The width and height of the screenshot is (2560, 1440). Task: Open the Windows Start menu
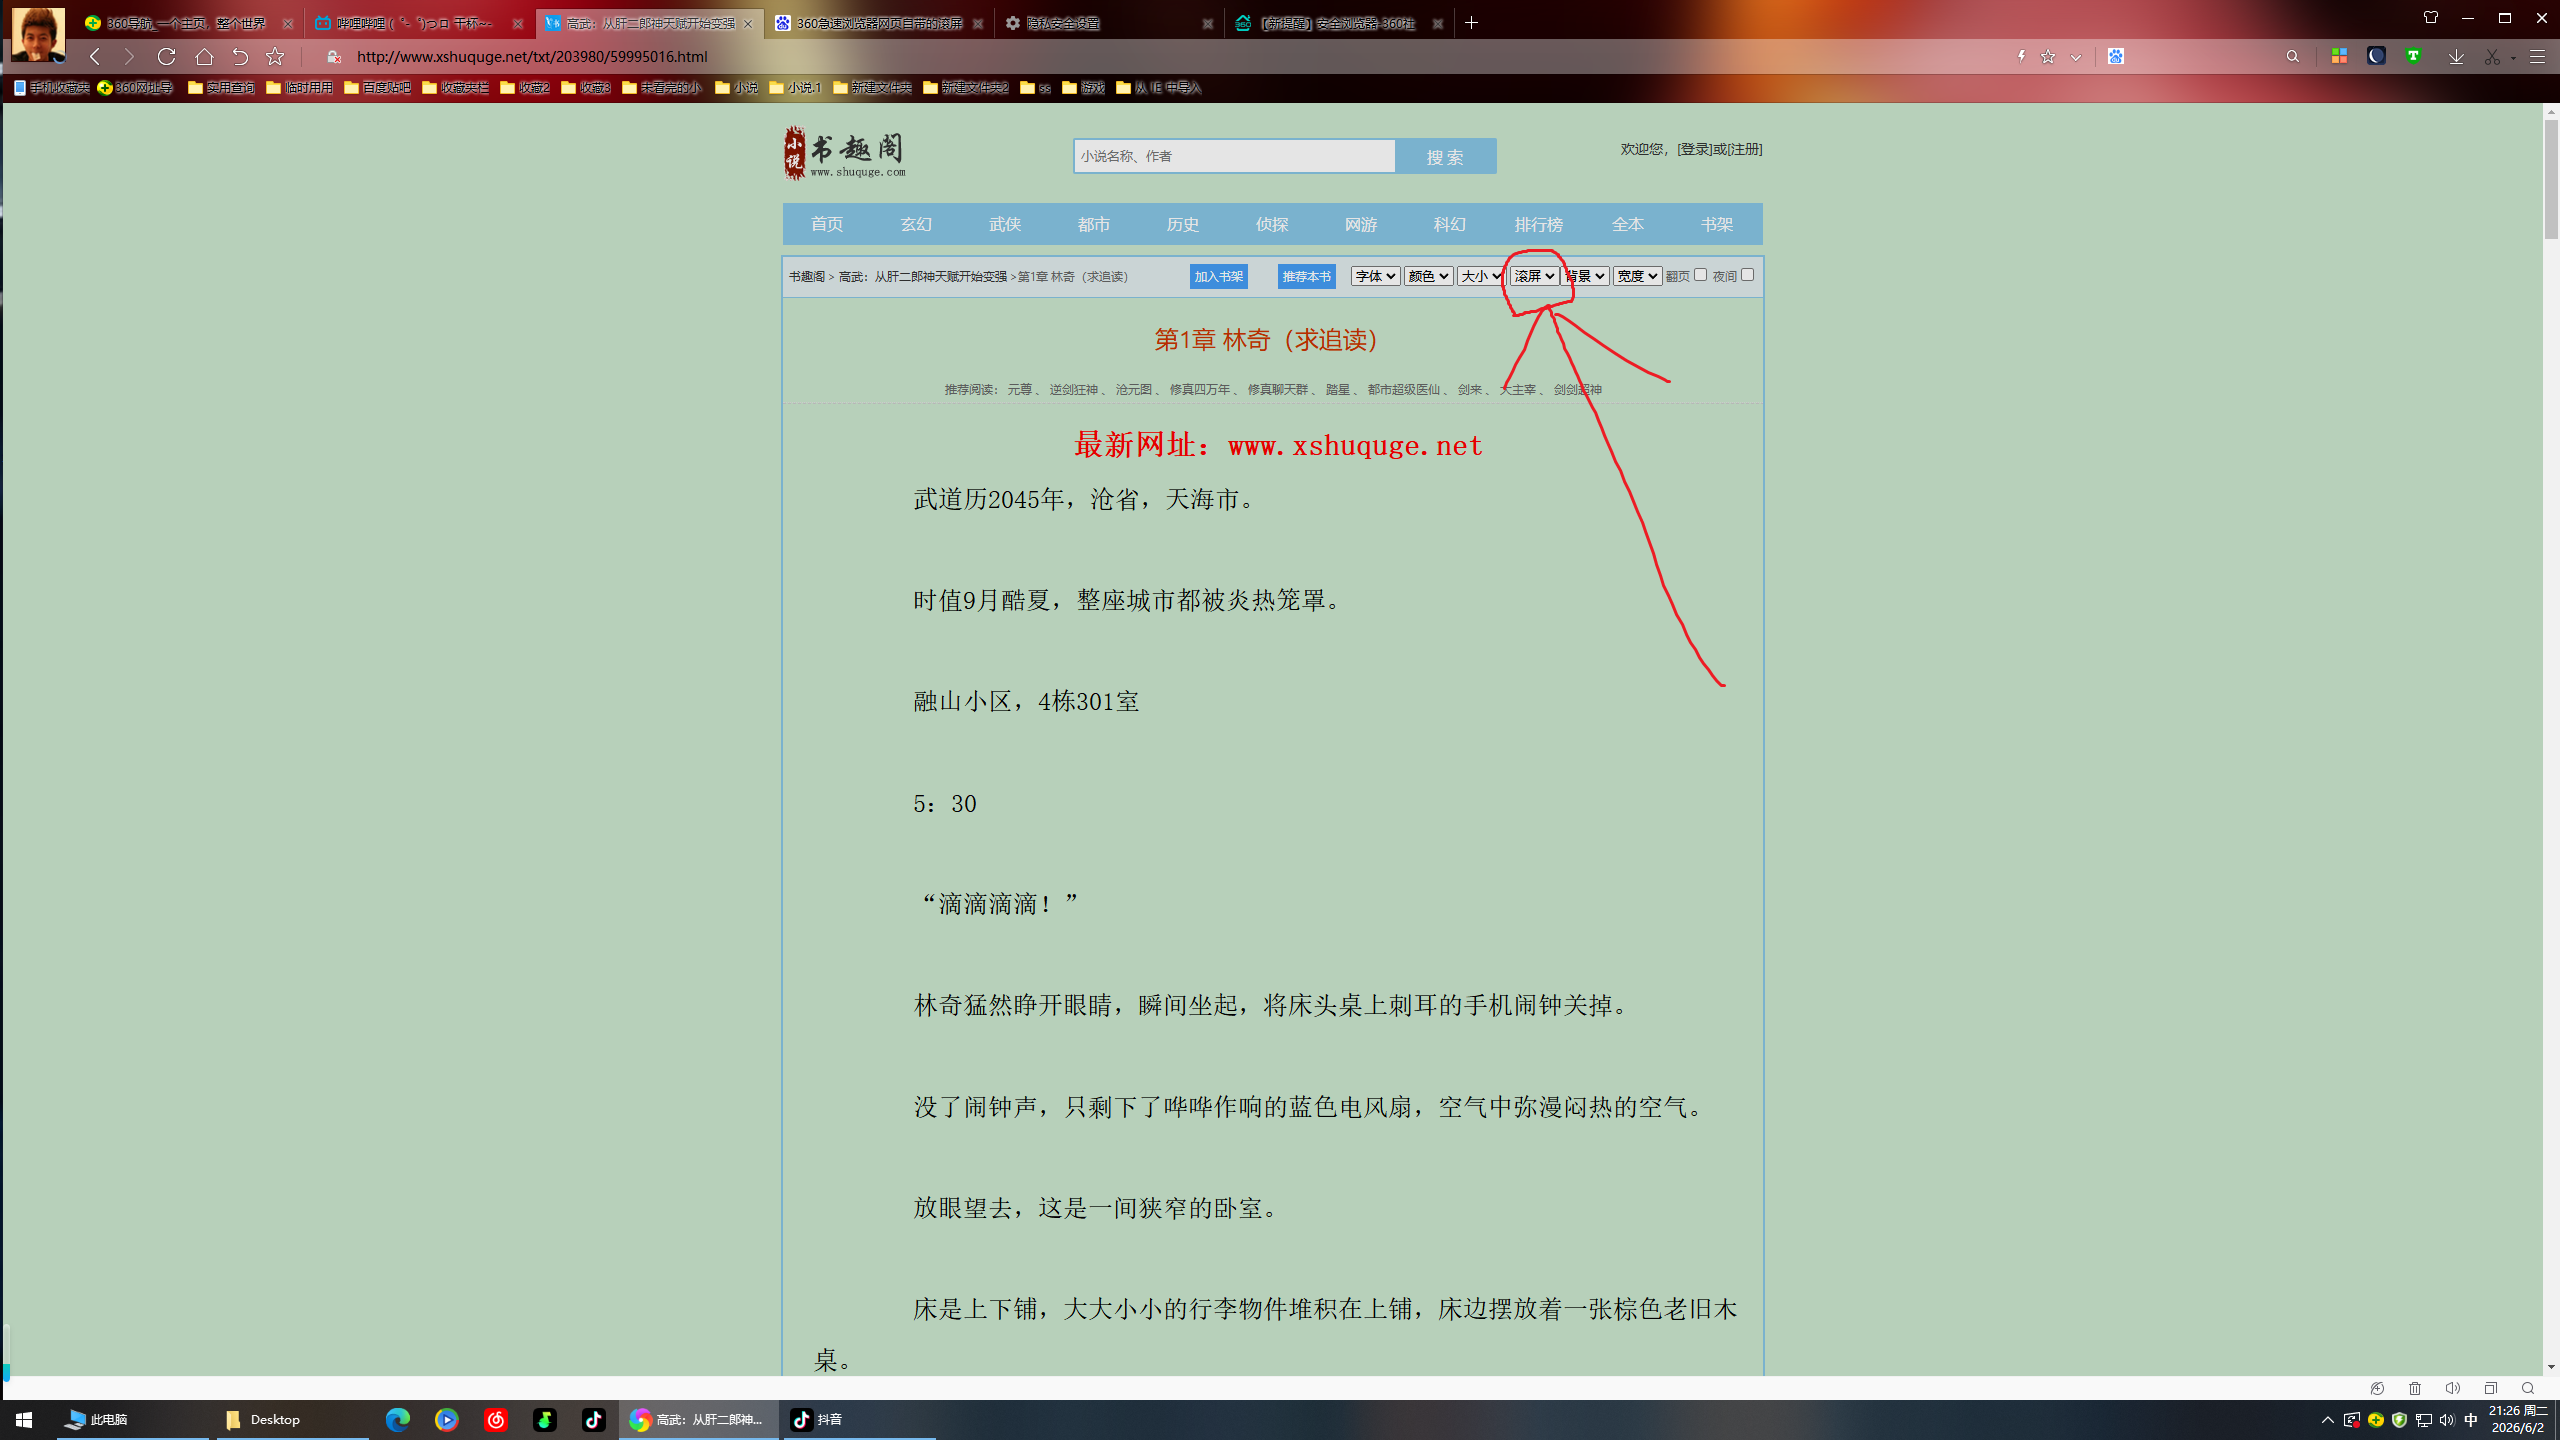point(24,1419)
